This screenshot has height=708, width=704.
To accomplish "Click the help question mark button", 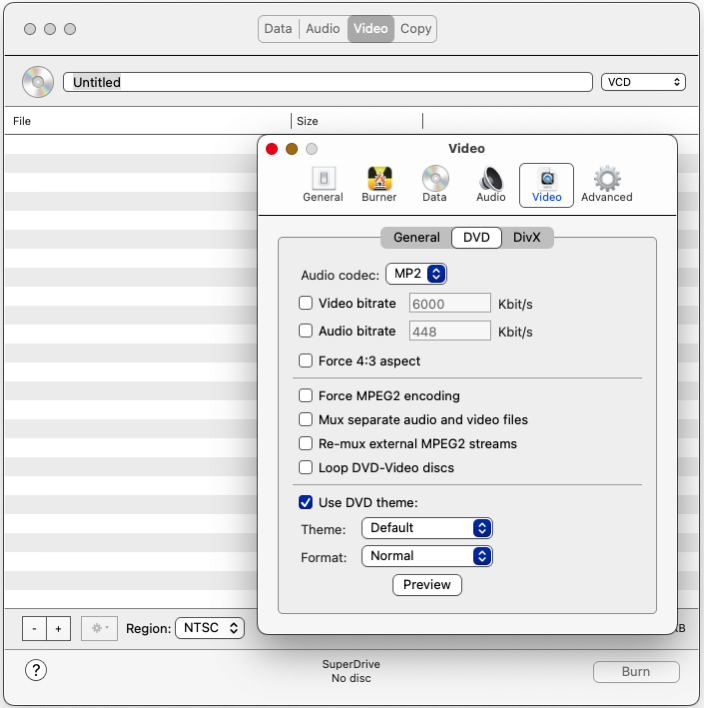I will point(36,670).
